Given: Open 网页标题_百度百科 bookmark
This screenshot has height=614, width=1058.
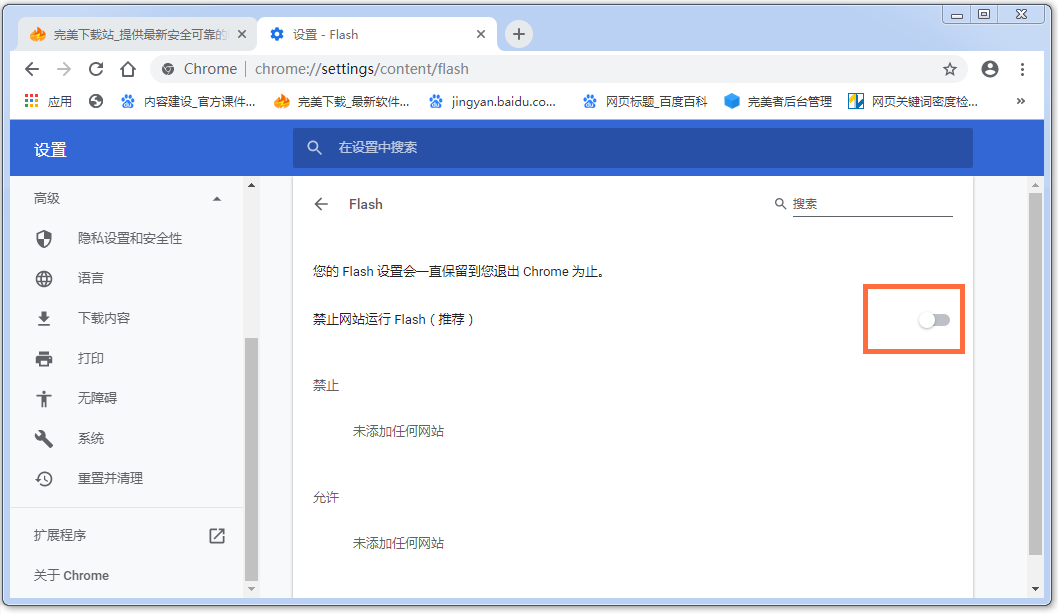Looking at the screenshot, I should click(x=644, y=101).
